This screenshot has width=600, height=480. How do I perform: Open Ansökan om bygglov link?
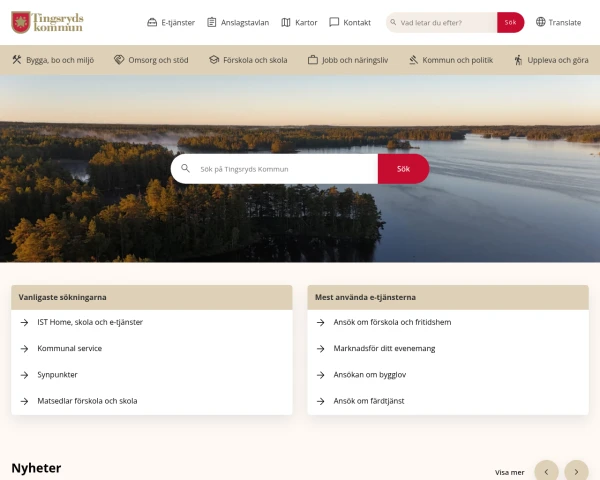pos(370,375)
